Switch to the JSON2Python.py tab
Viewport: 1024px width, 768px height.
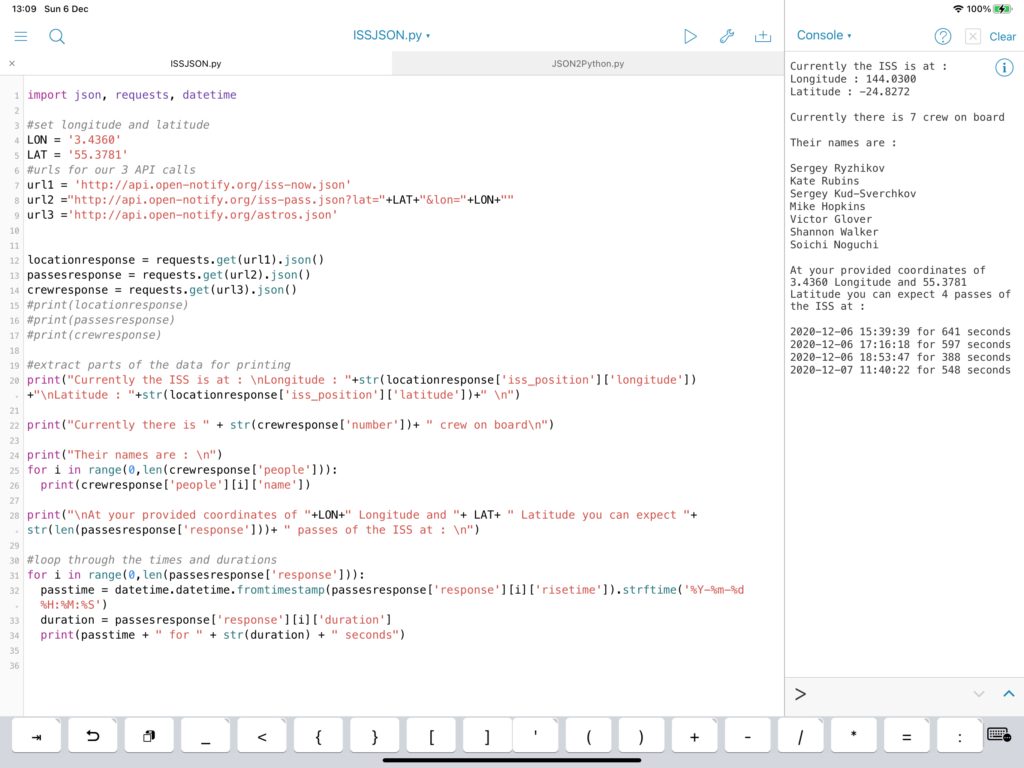(x=589, y=62)
